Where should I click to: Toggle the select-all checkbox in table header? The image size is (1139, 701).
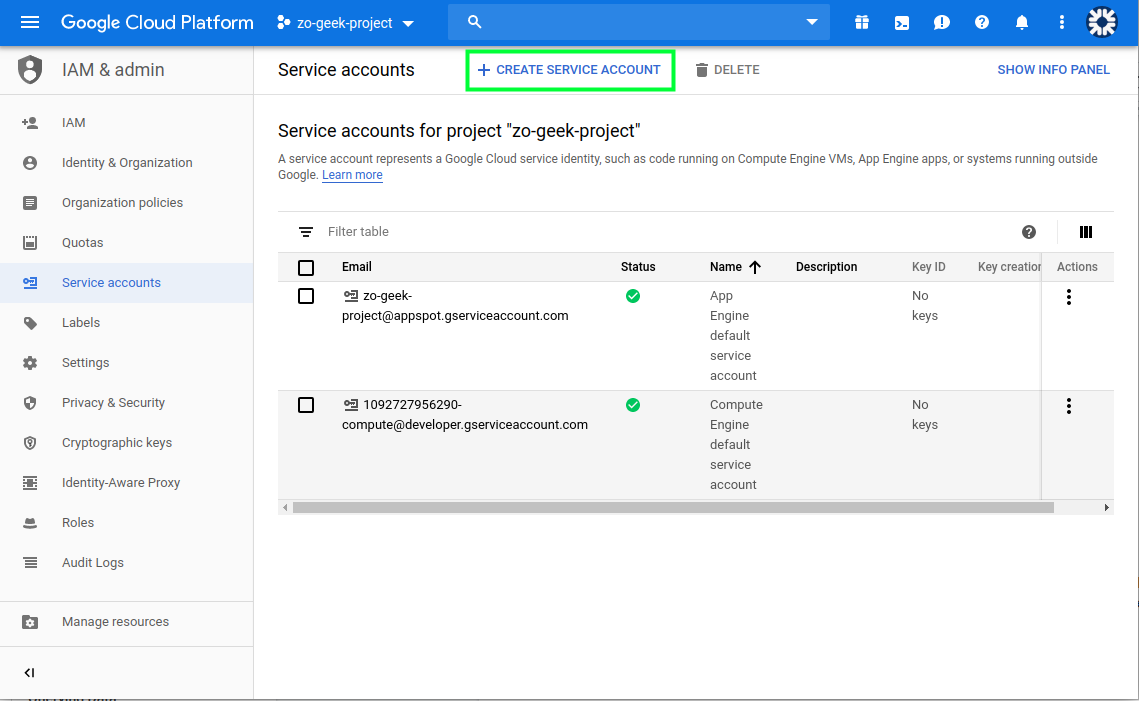coord(306,268)
